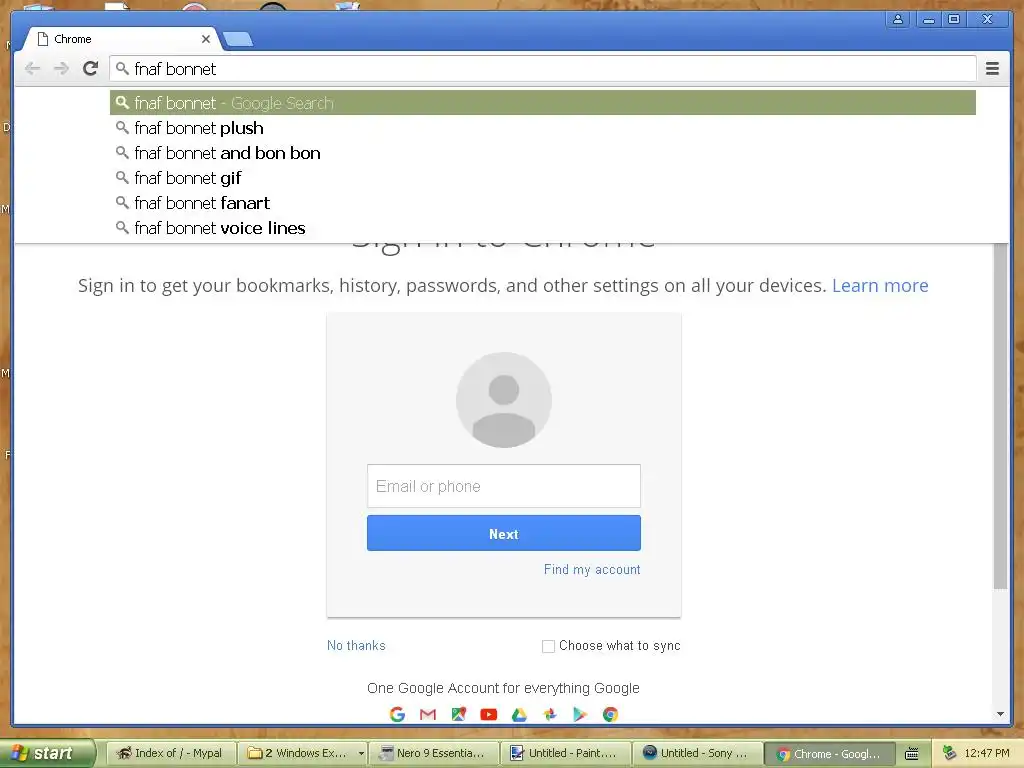This screenshot has height=768, width=1024.
Task: Close the Chrome tab
Action: click(206, 39)
